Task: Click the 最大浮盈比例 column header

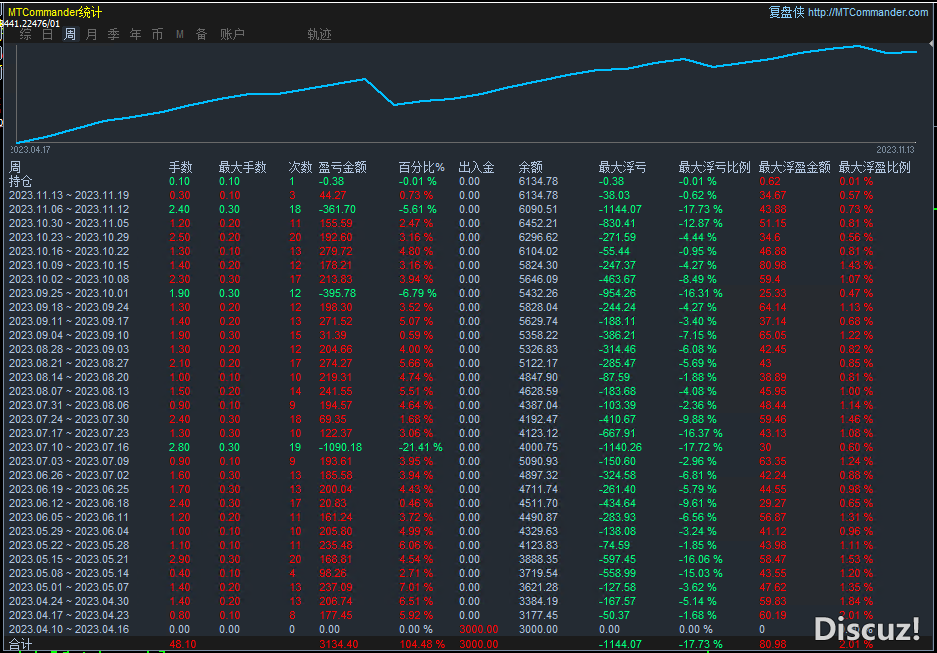Action: pyautogui.click(x=874, y=167)
